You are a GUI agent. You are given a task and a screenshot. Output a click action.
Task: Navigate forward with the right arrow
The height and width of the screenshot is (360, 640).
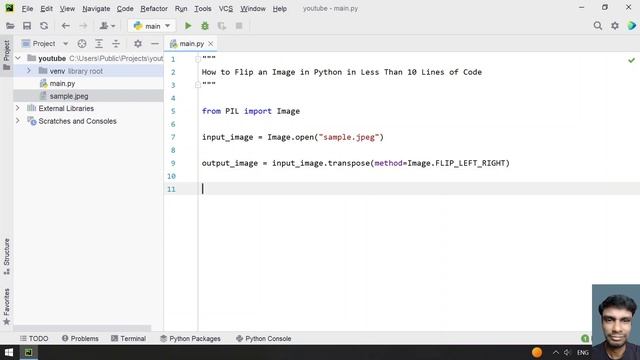[x=83, y=26]
